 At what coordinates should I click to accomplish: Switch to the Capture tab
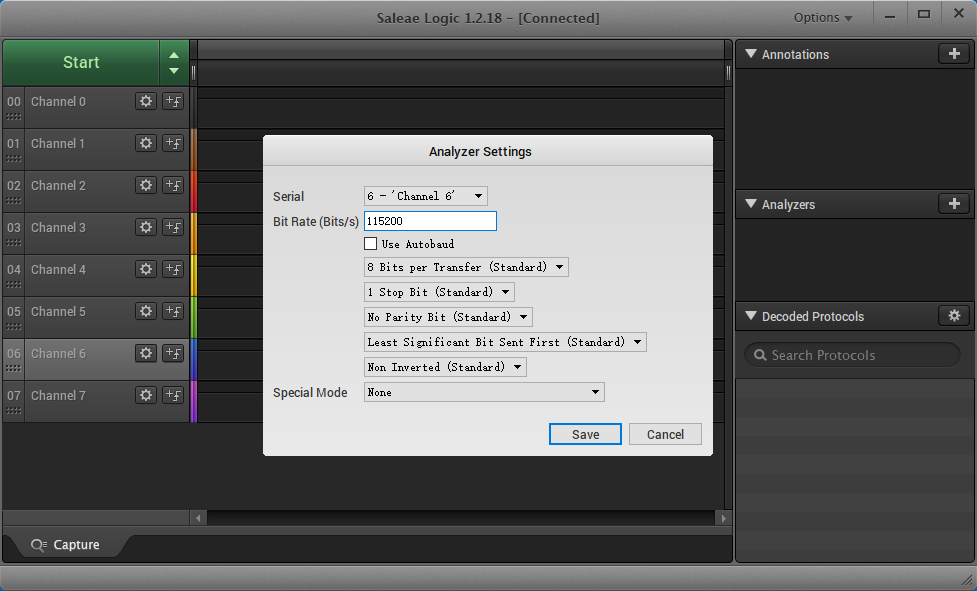[65, 545]
